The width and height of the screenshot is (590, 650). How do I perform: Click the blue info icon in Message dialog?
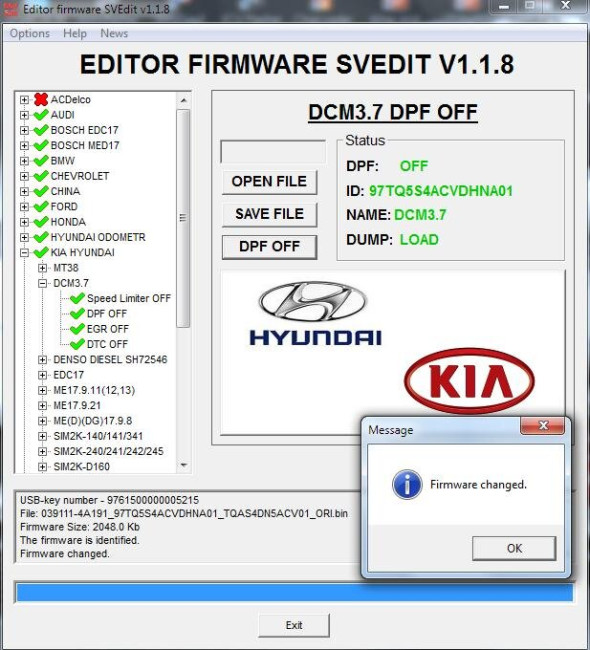[x=407, y=484]
